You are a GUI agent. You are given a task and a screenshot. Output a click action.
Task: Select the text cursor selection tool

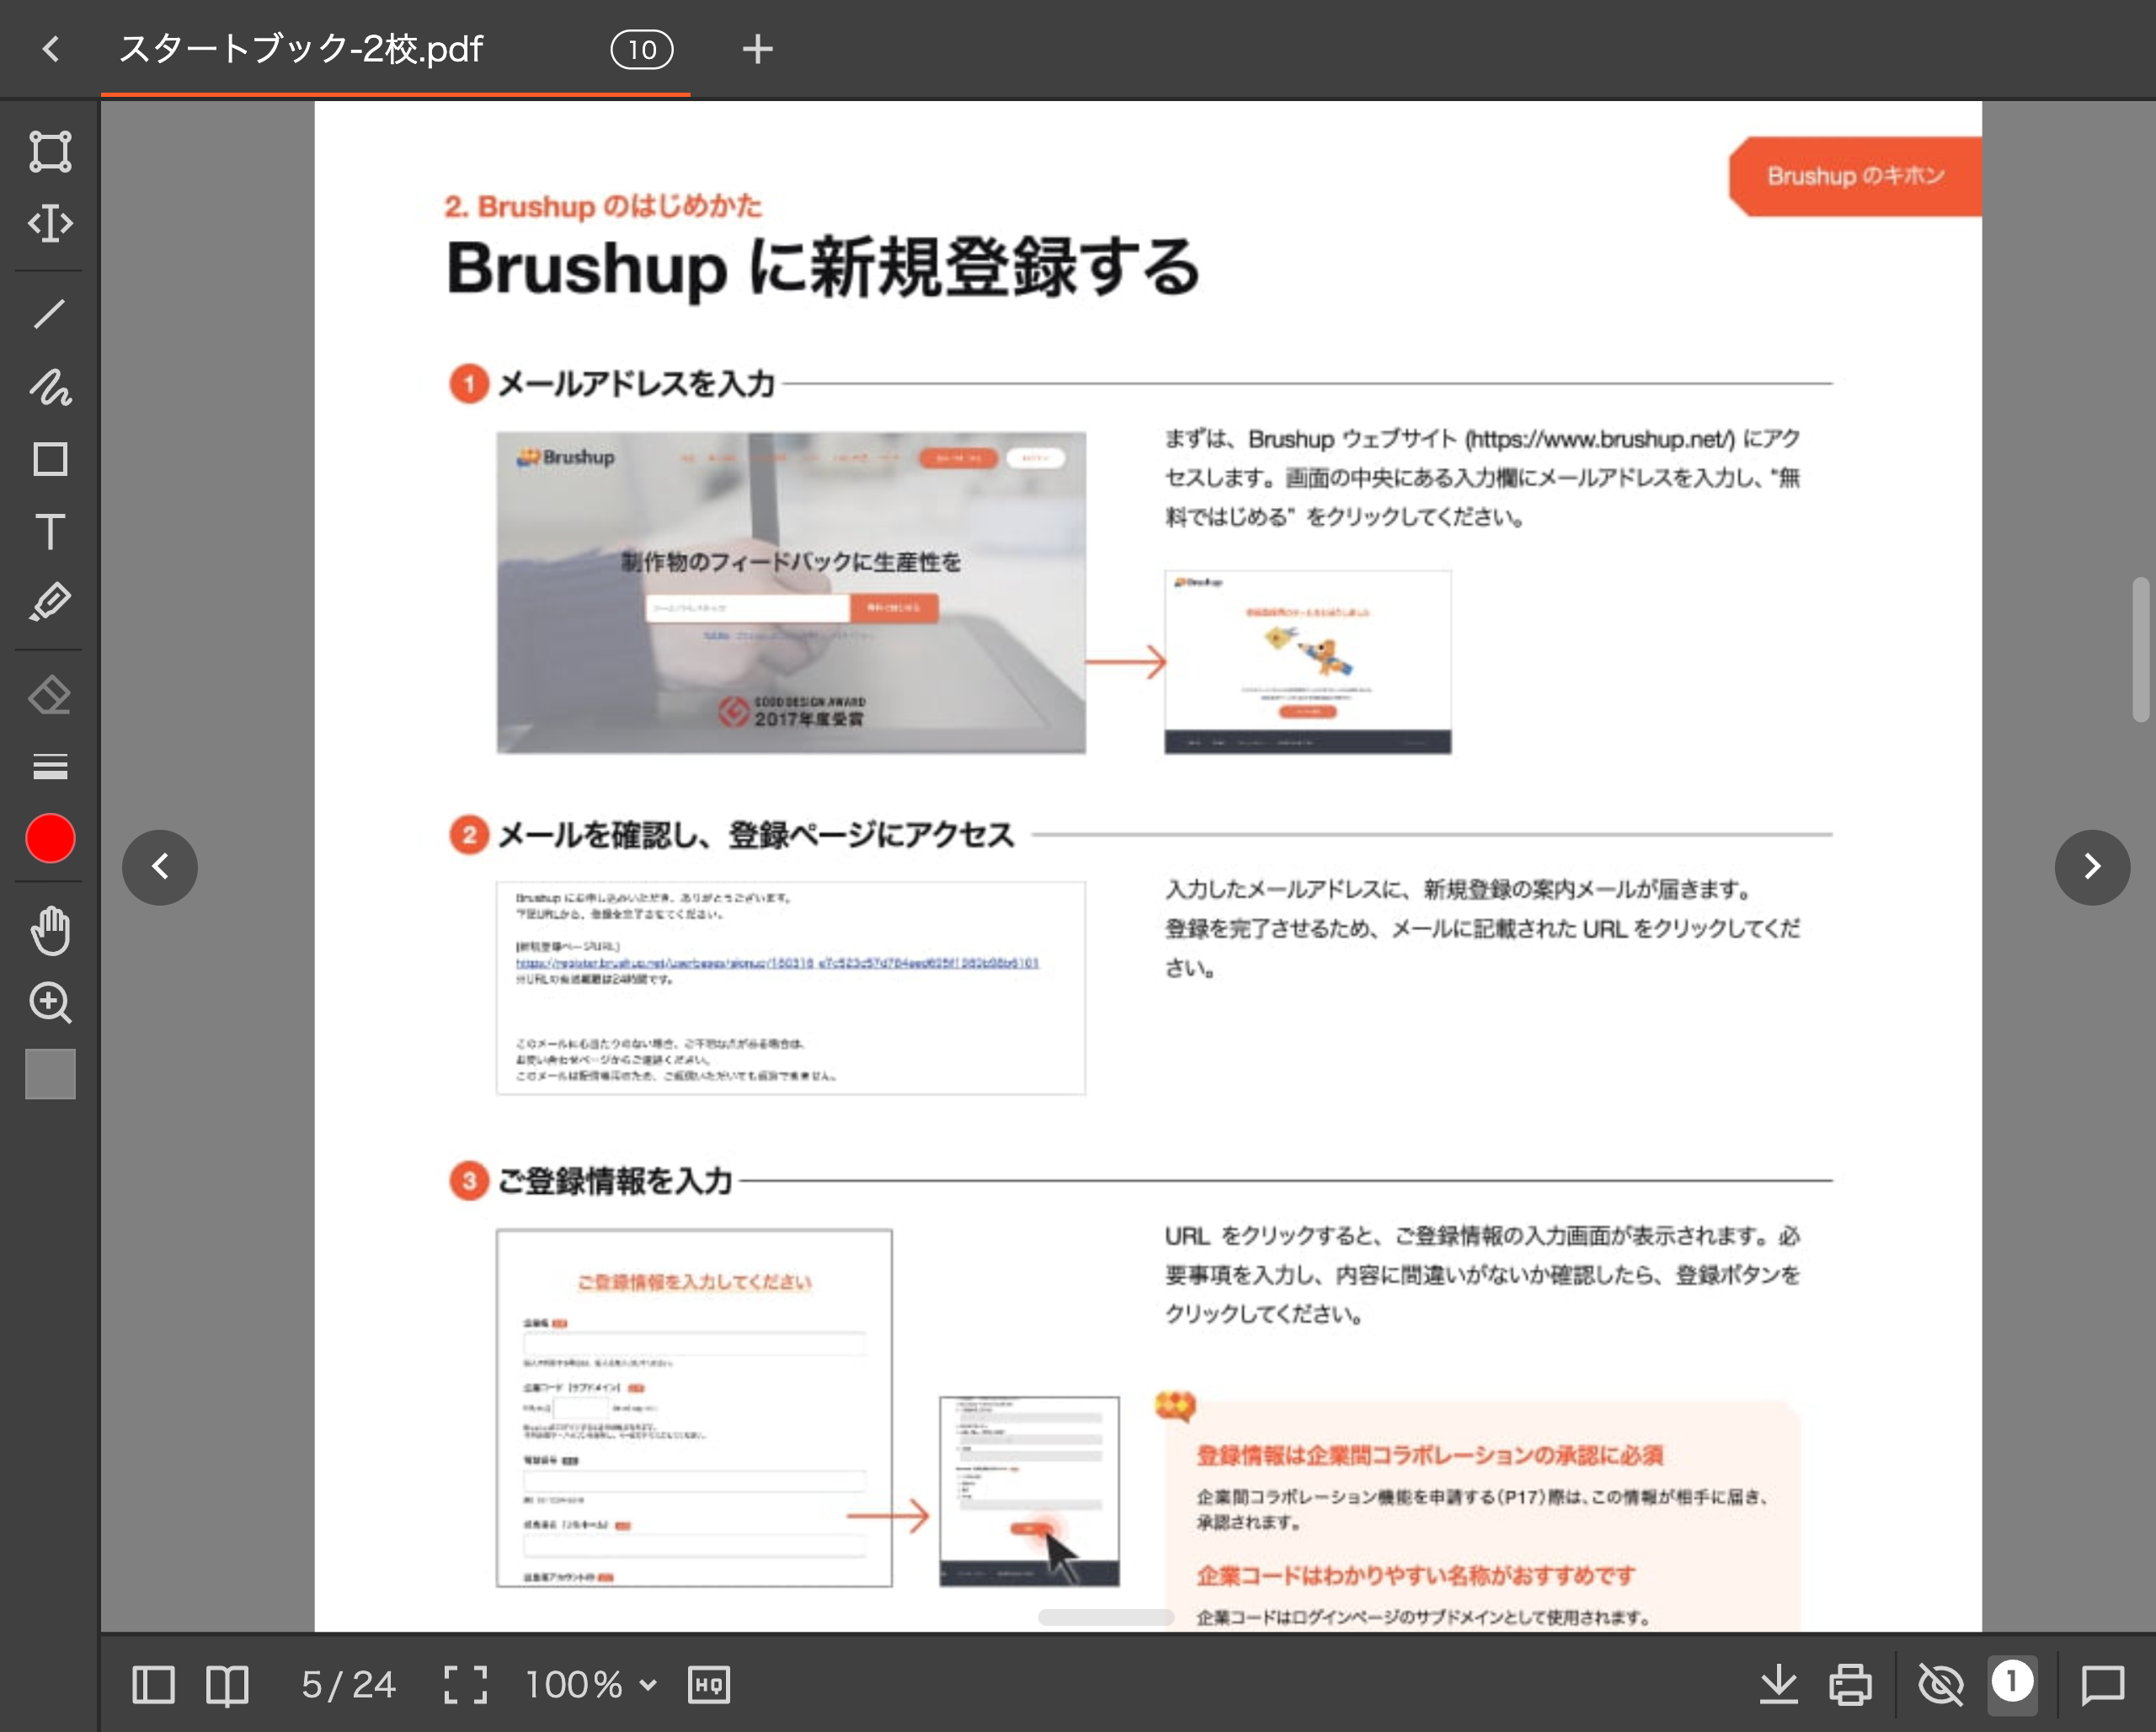(50, 223)
